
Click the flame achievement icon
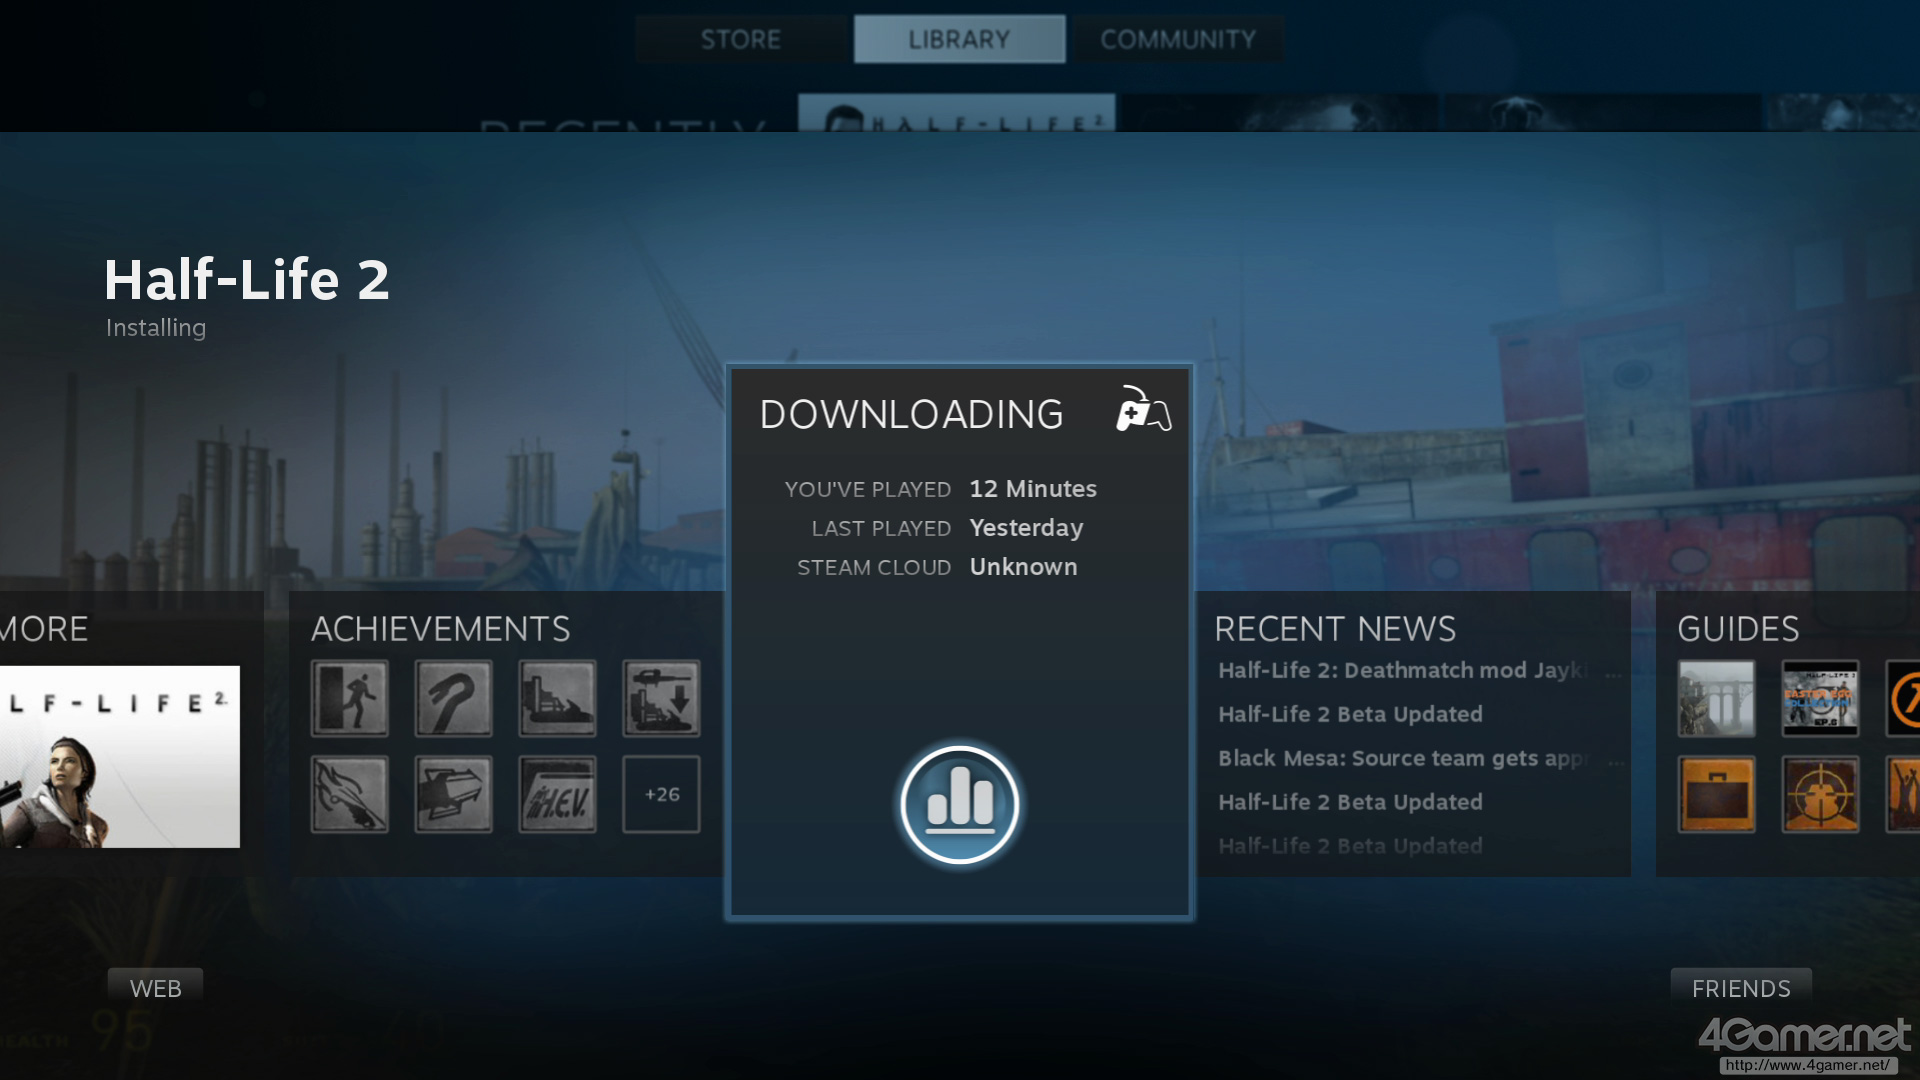[x=349, y=794]
